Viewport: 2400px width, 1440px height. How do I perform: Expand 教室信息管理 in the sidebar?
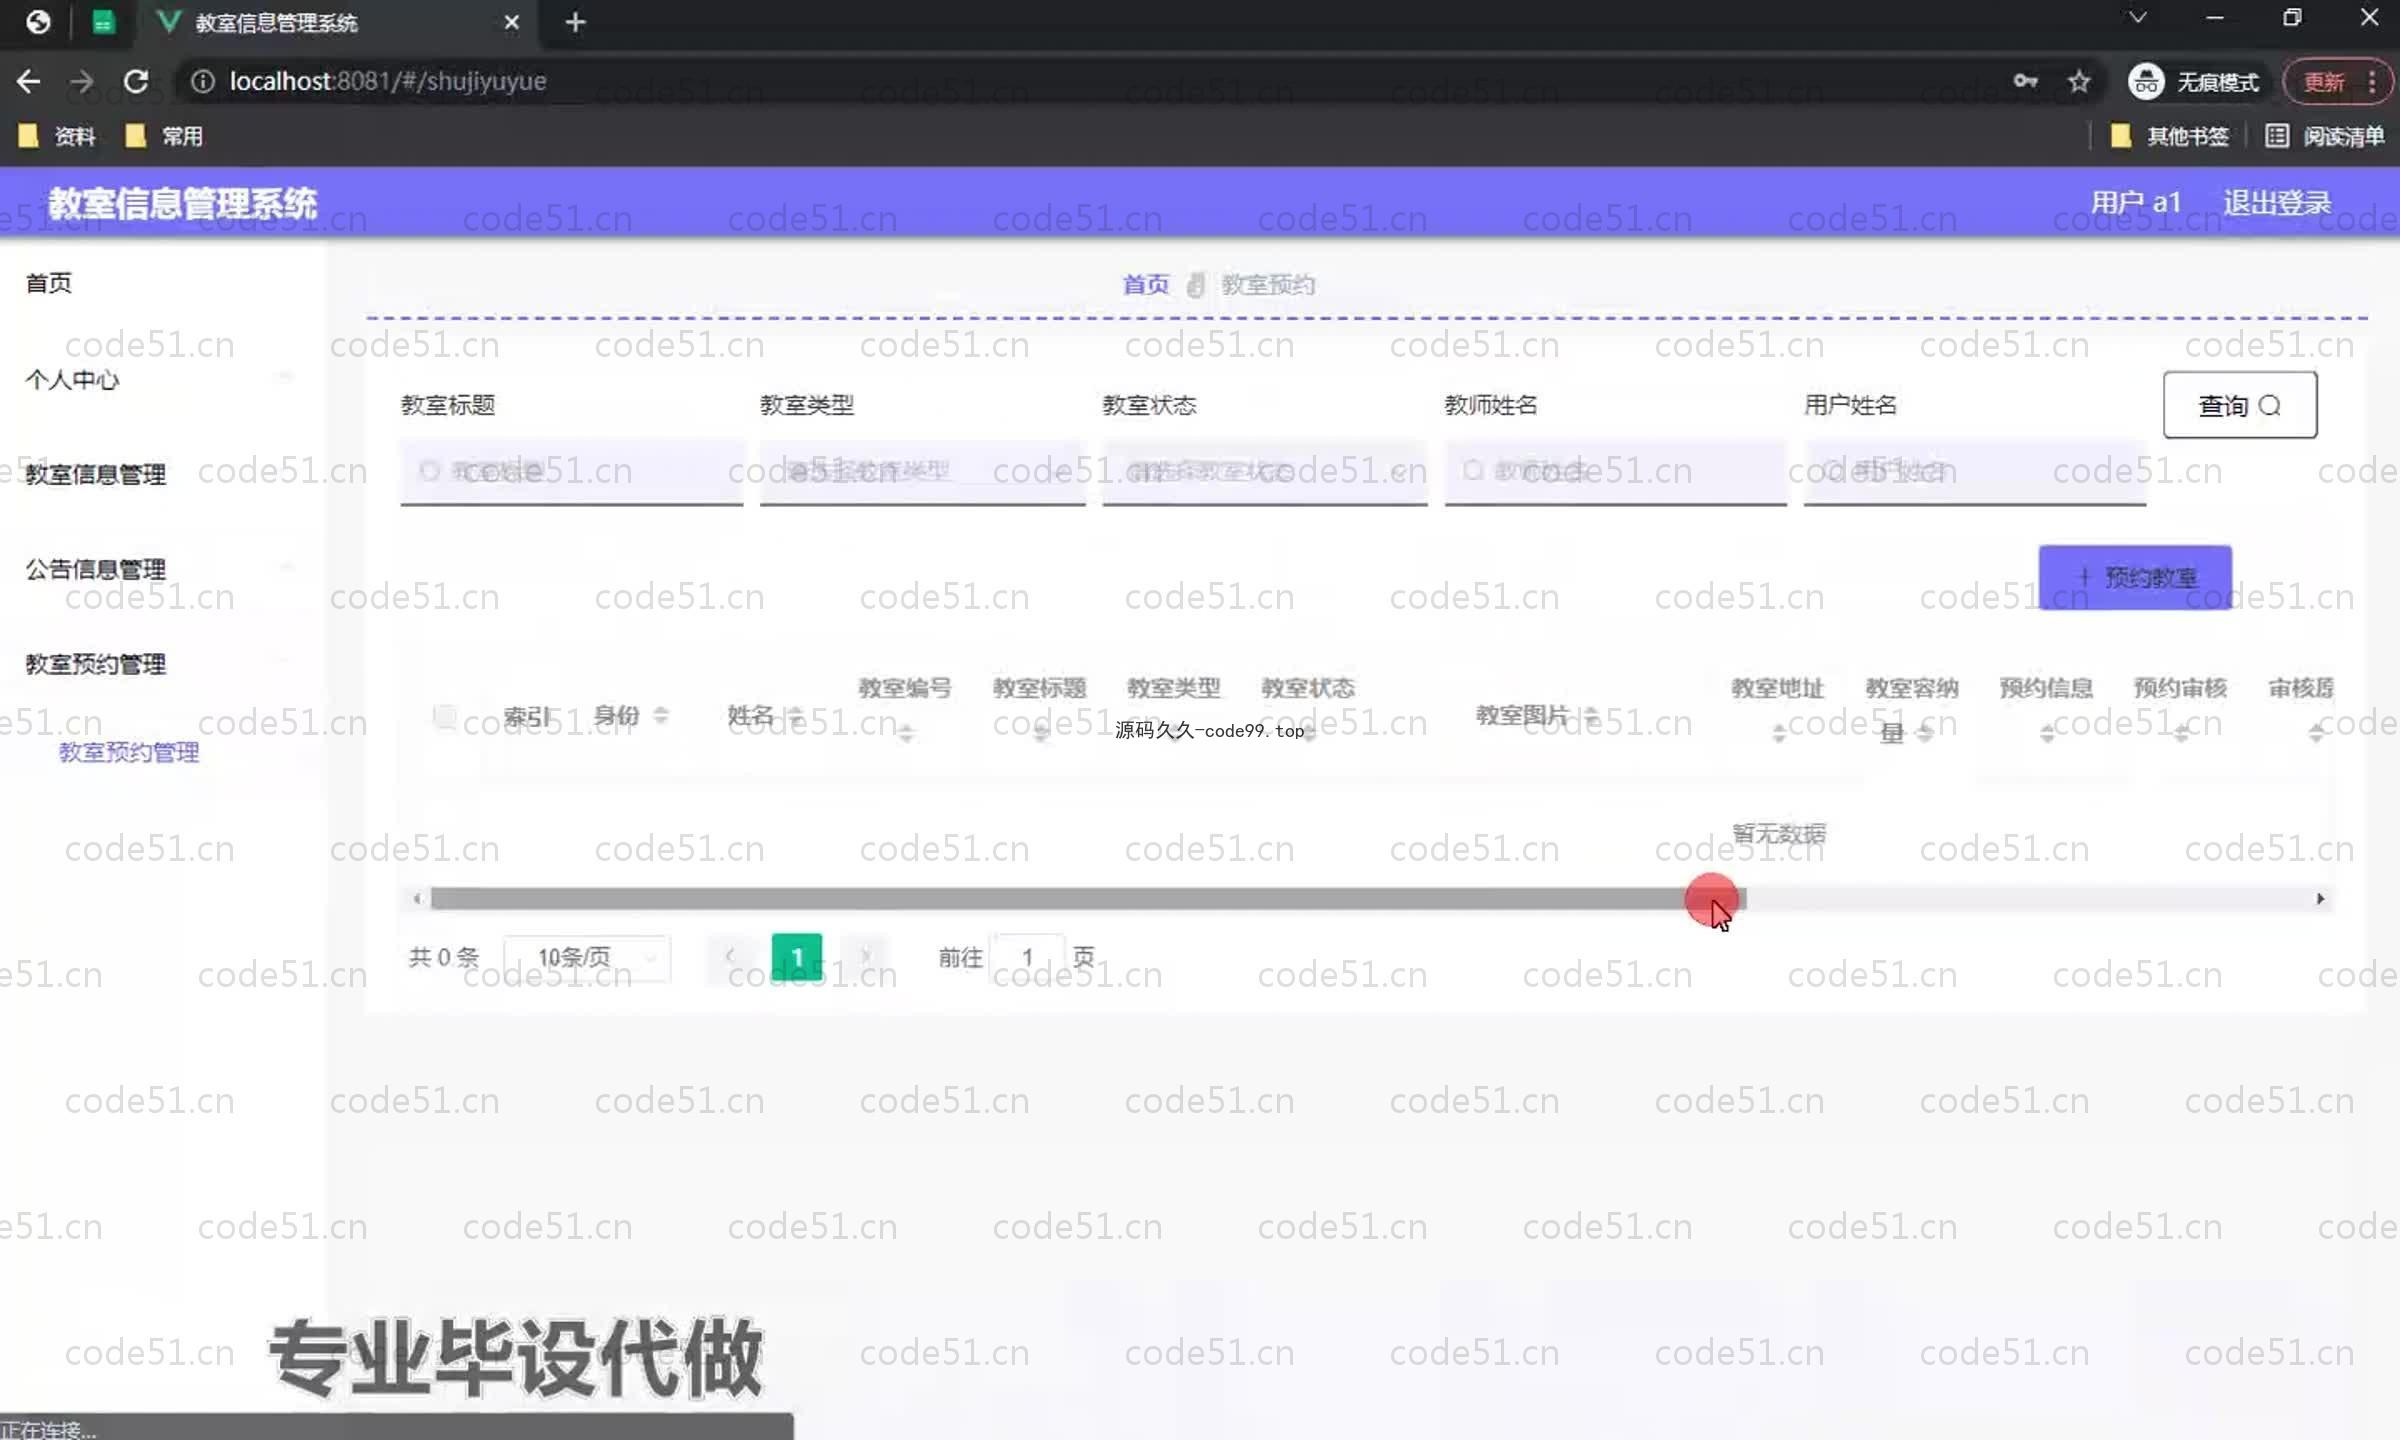coord(95,474)
